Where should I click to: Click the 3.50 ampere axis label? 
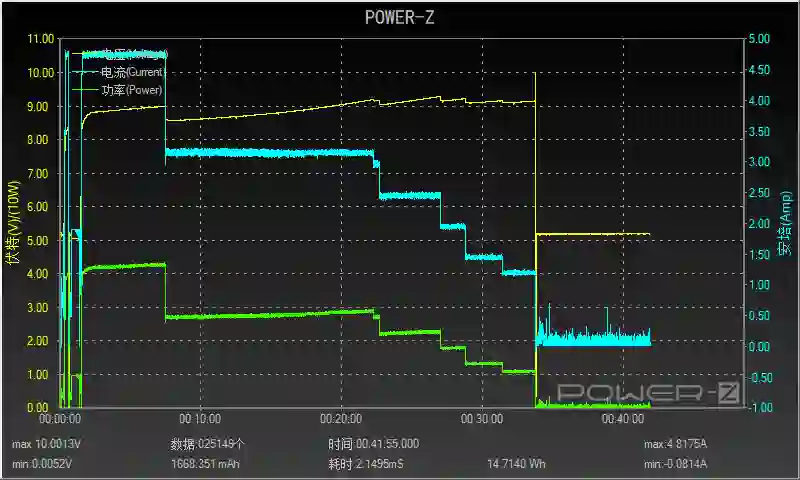(759, 131)
